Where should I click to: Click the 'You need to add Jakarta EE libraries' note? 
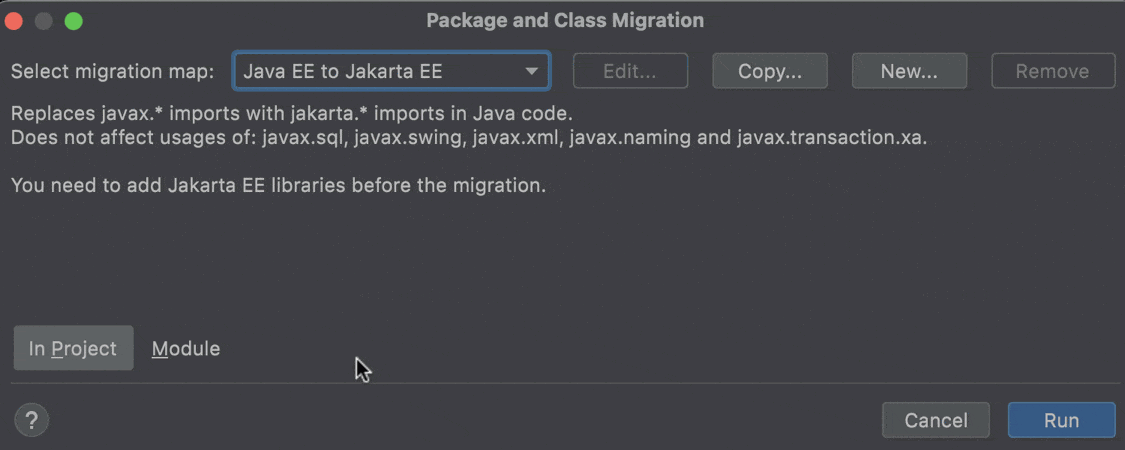click(x=278, y=185)
